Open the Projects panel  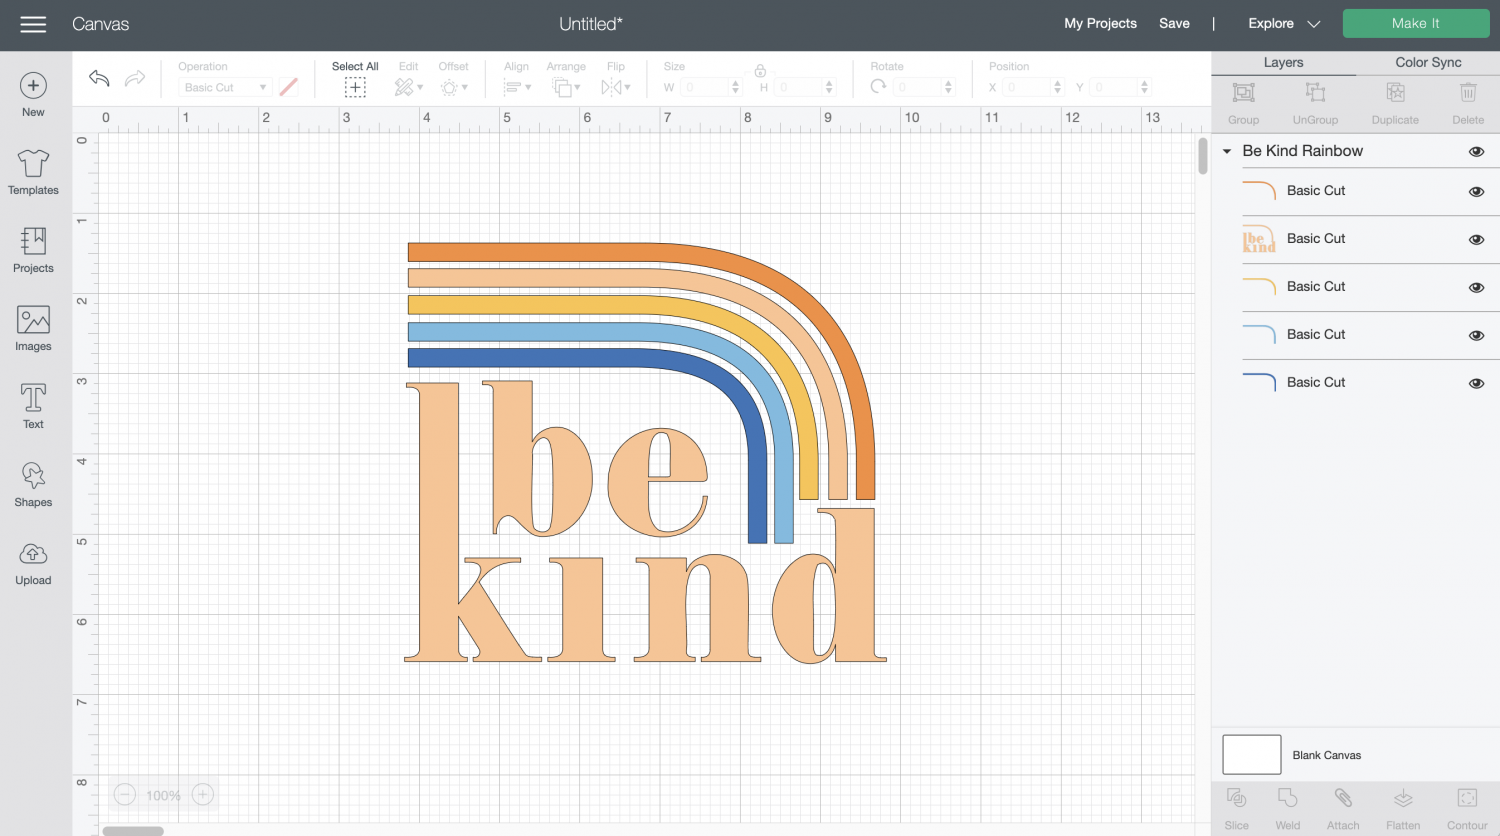pos(33,250)
